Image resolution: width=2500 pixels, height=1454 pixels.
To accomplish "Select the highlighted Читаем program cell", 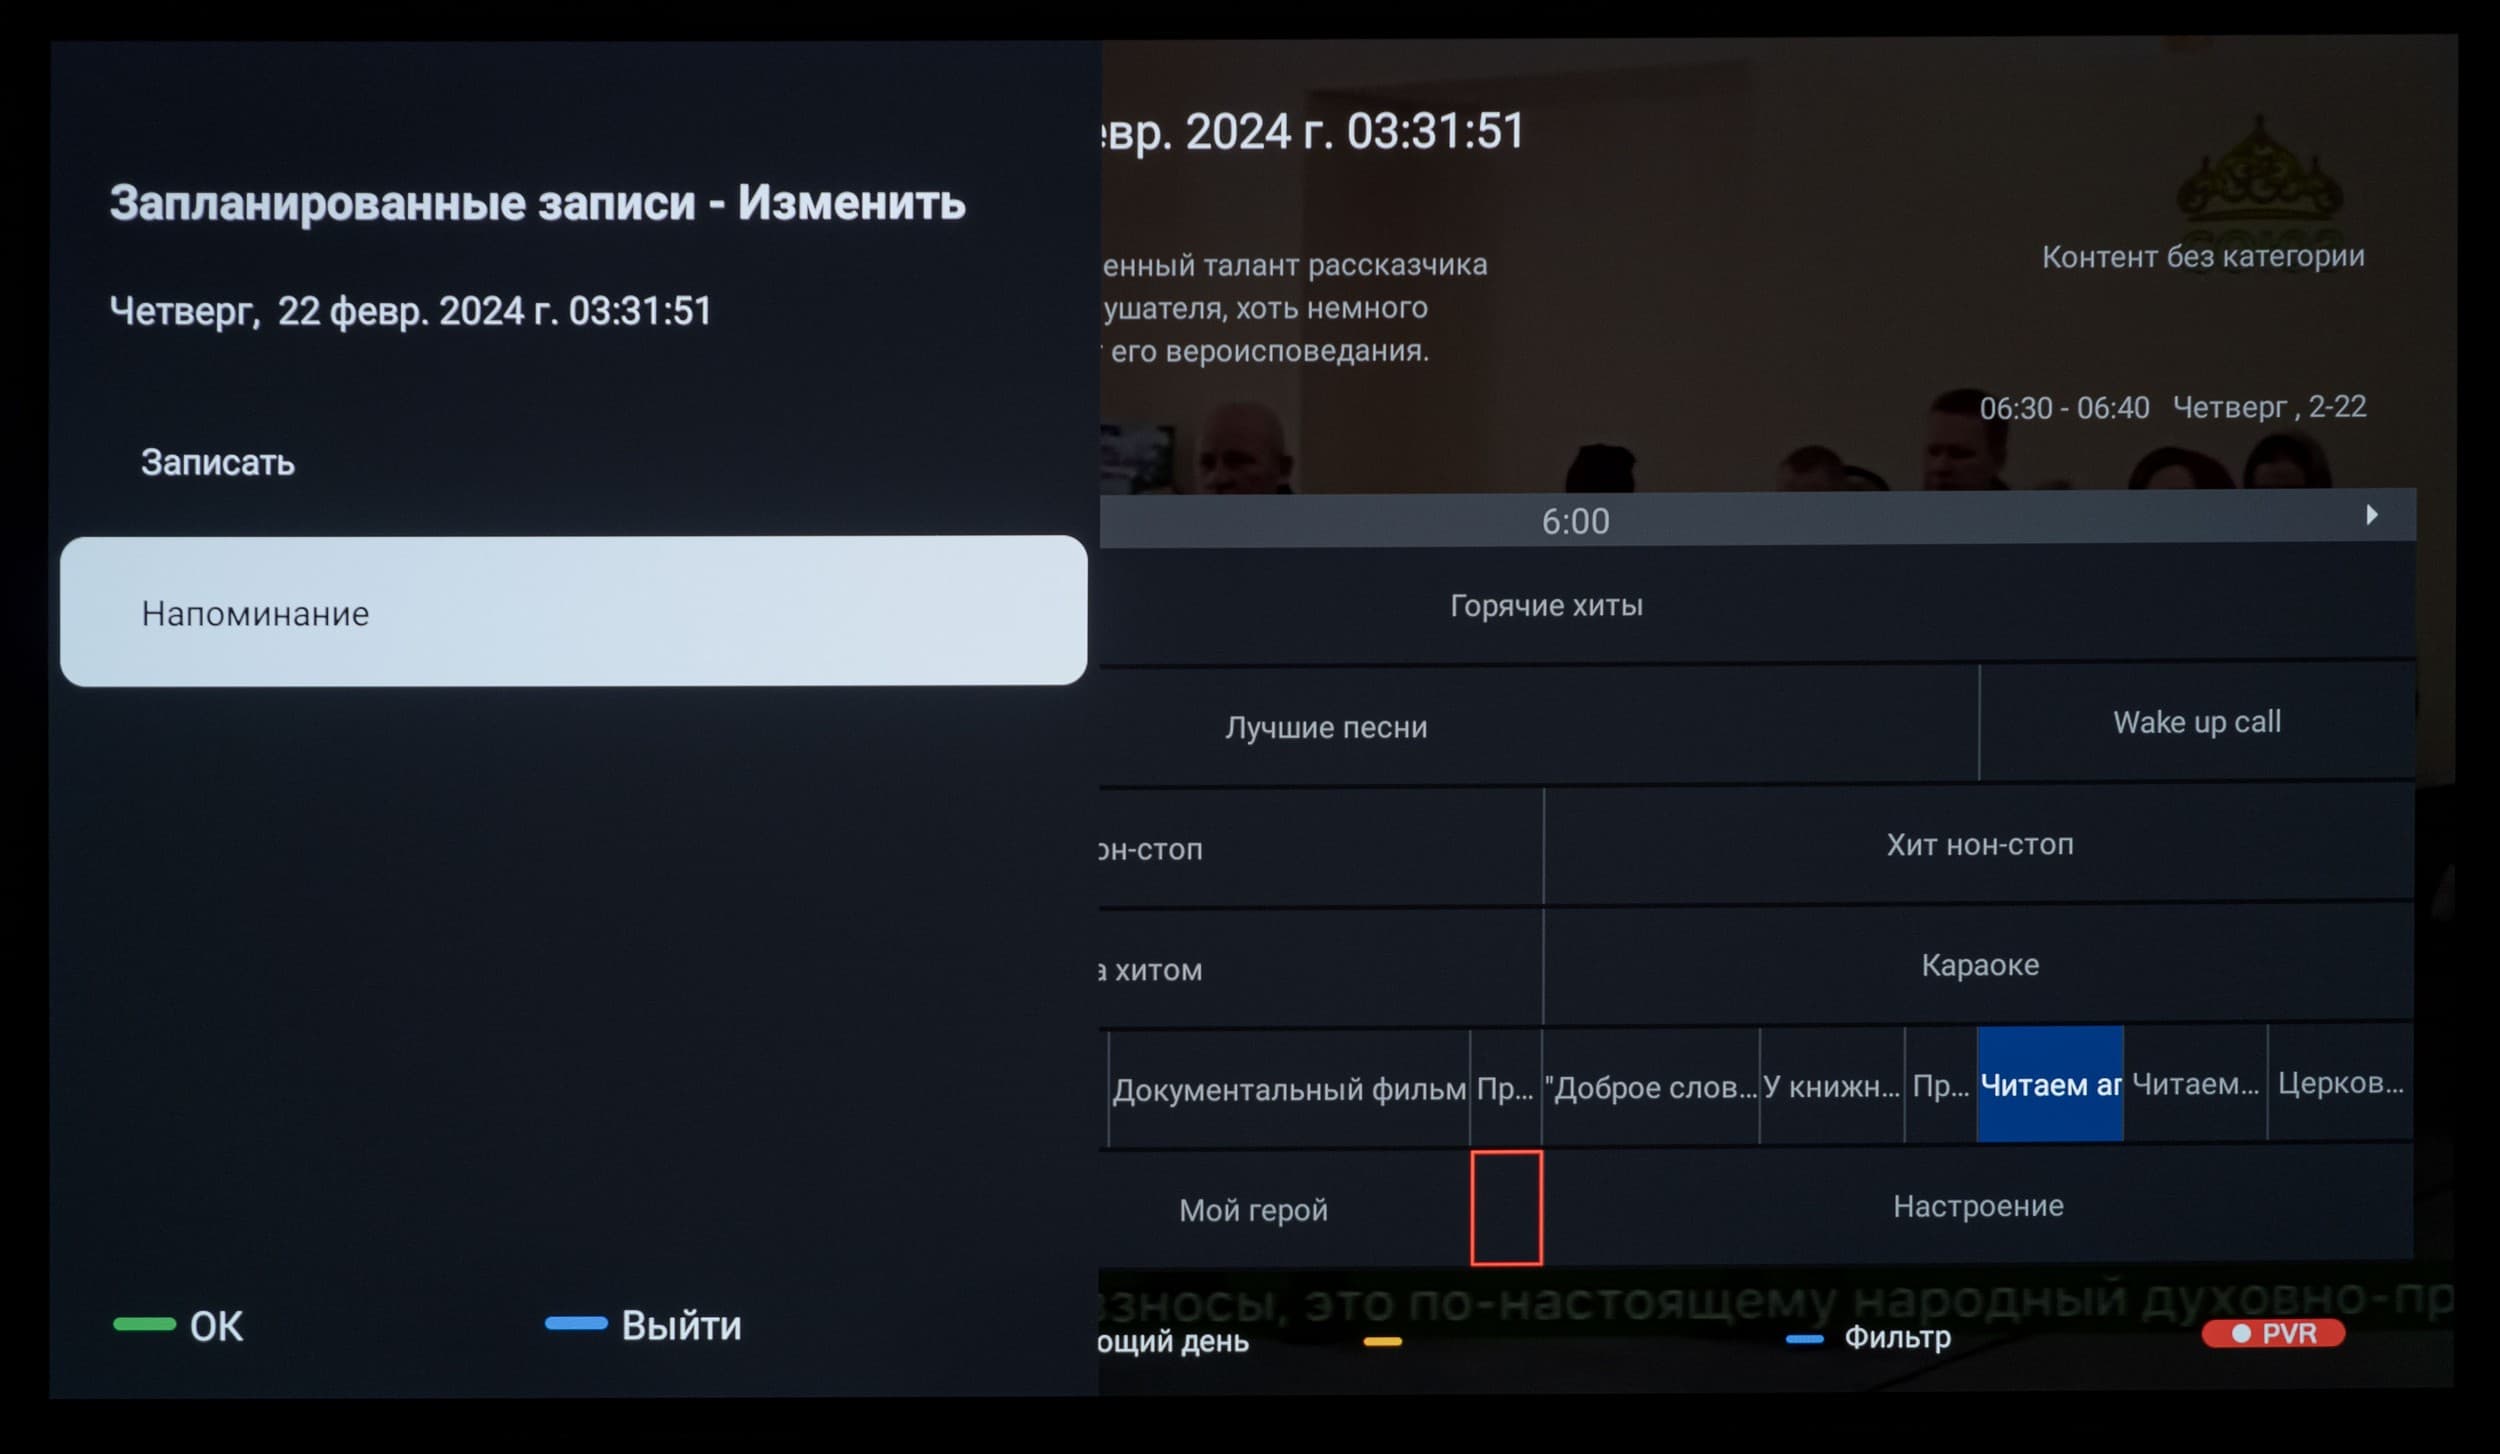I will 2049,1085.
